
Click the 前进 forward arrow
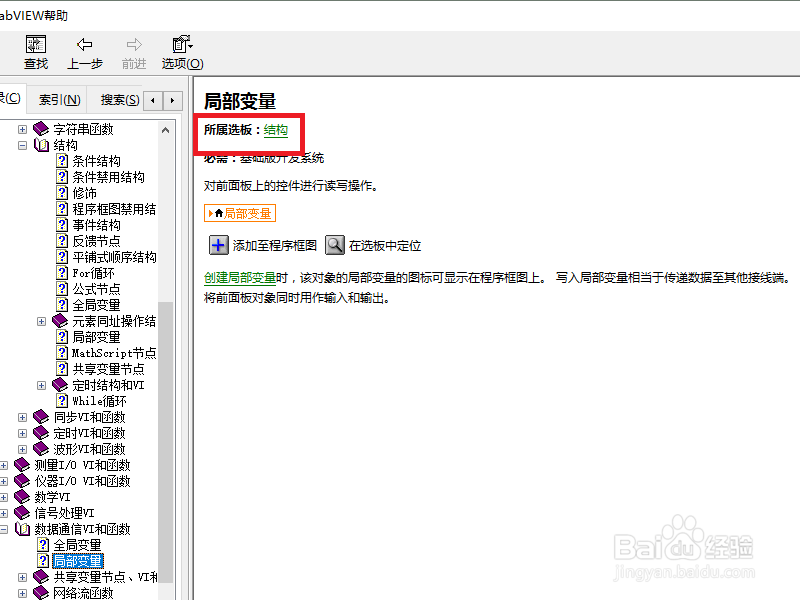tap(134, 44)
